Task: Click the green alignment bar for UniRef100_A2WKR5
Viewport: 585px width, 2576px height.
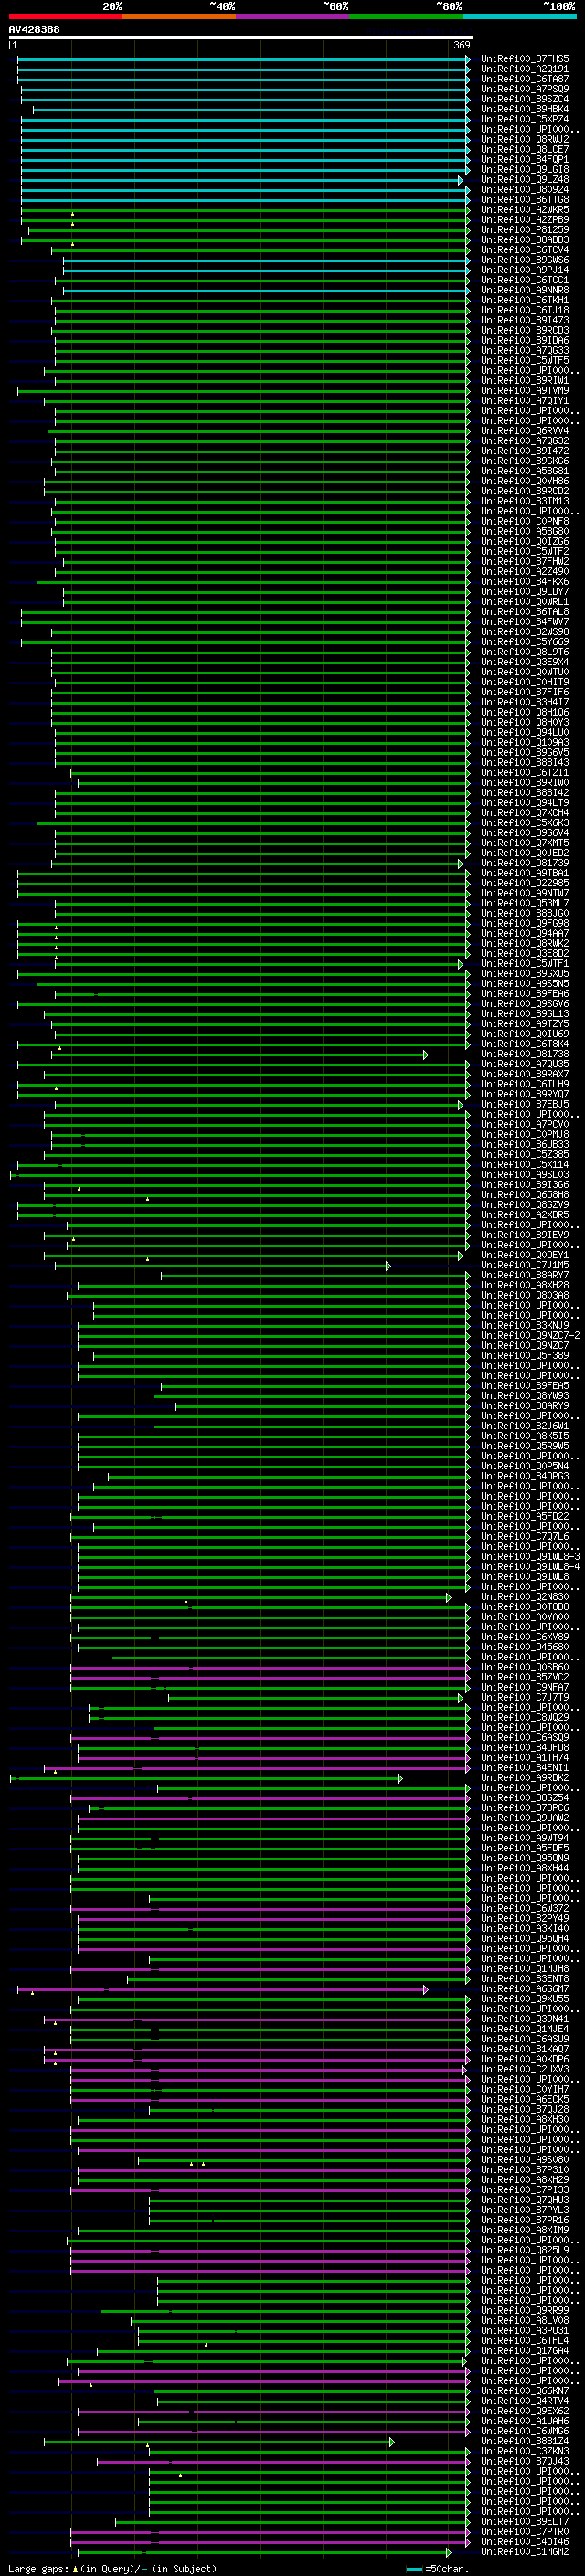Action: click(x=244, y=210)
